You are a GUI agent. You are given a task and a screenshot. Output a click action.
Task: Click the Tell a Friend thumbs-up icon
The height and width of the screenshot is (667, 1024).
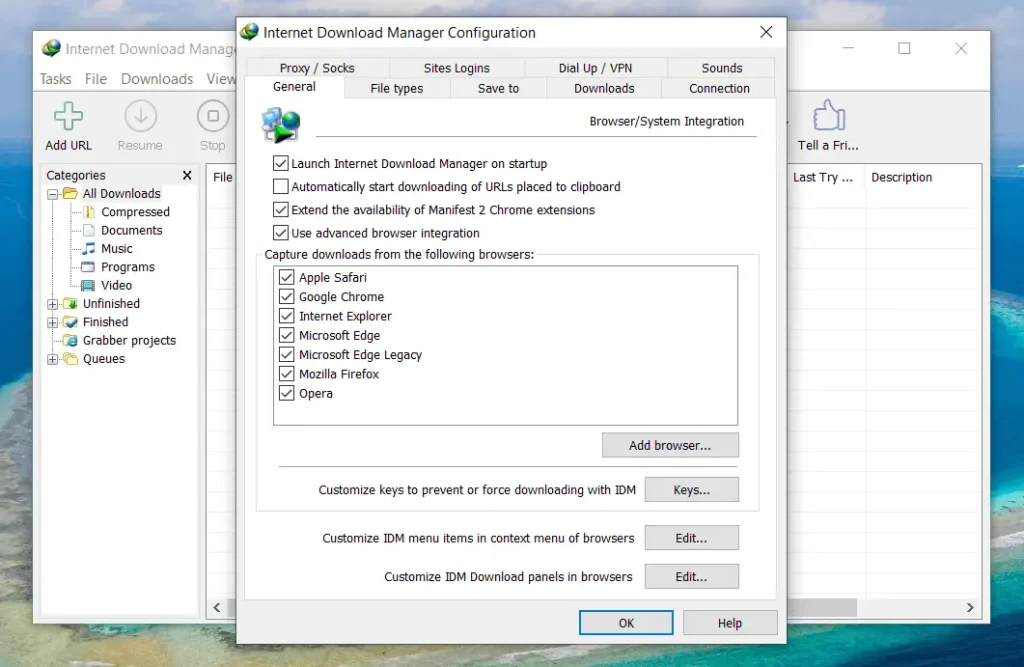(x=828, y=117)
